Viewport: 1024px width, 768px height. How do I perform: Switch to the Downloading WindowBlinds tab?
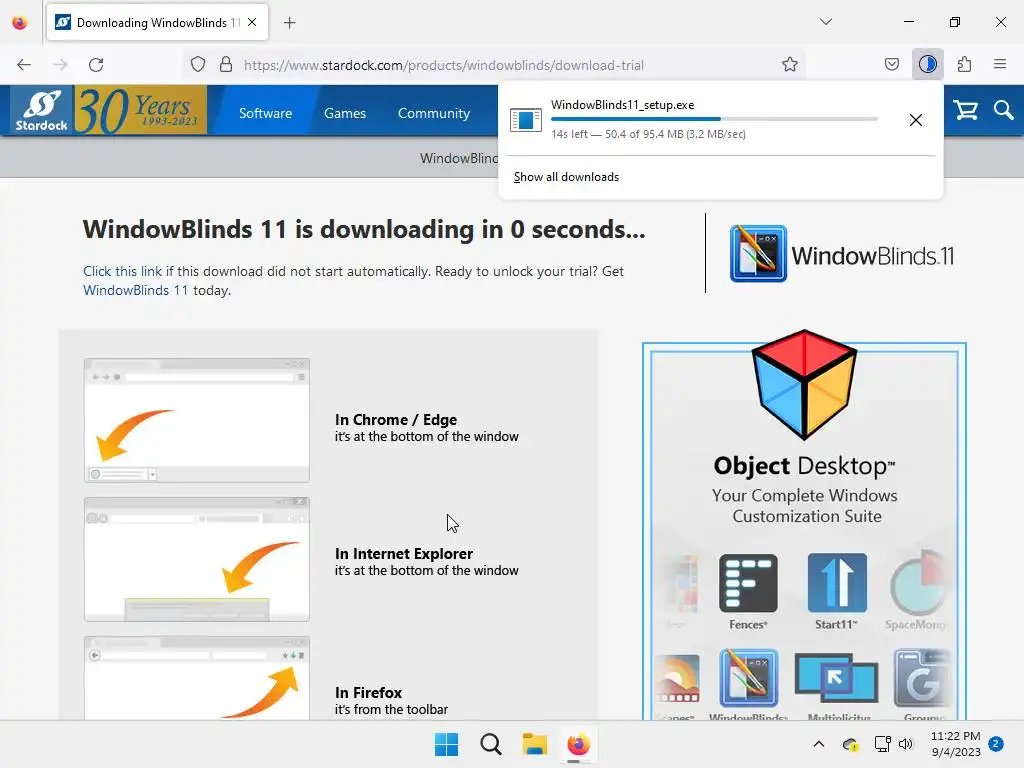tap(157, 22)
